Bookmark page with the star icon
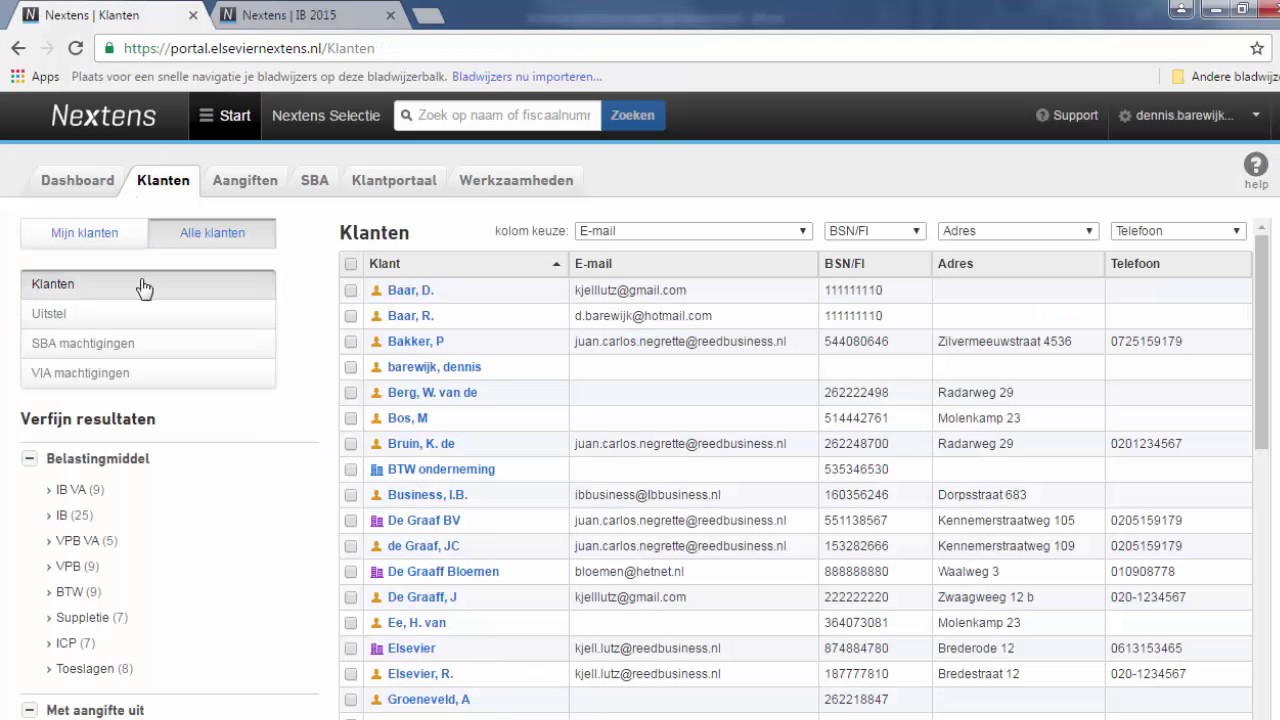This screenshot has width=1280, height=720. coord(1257,48)
